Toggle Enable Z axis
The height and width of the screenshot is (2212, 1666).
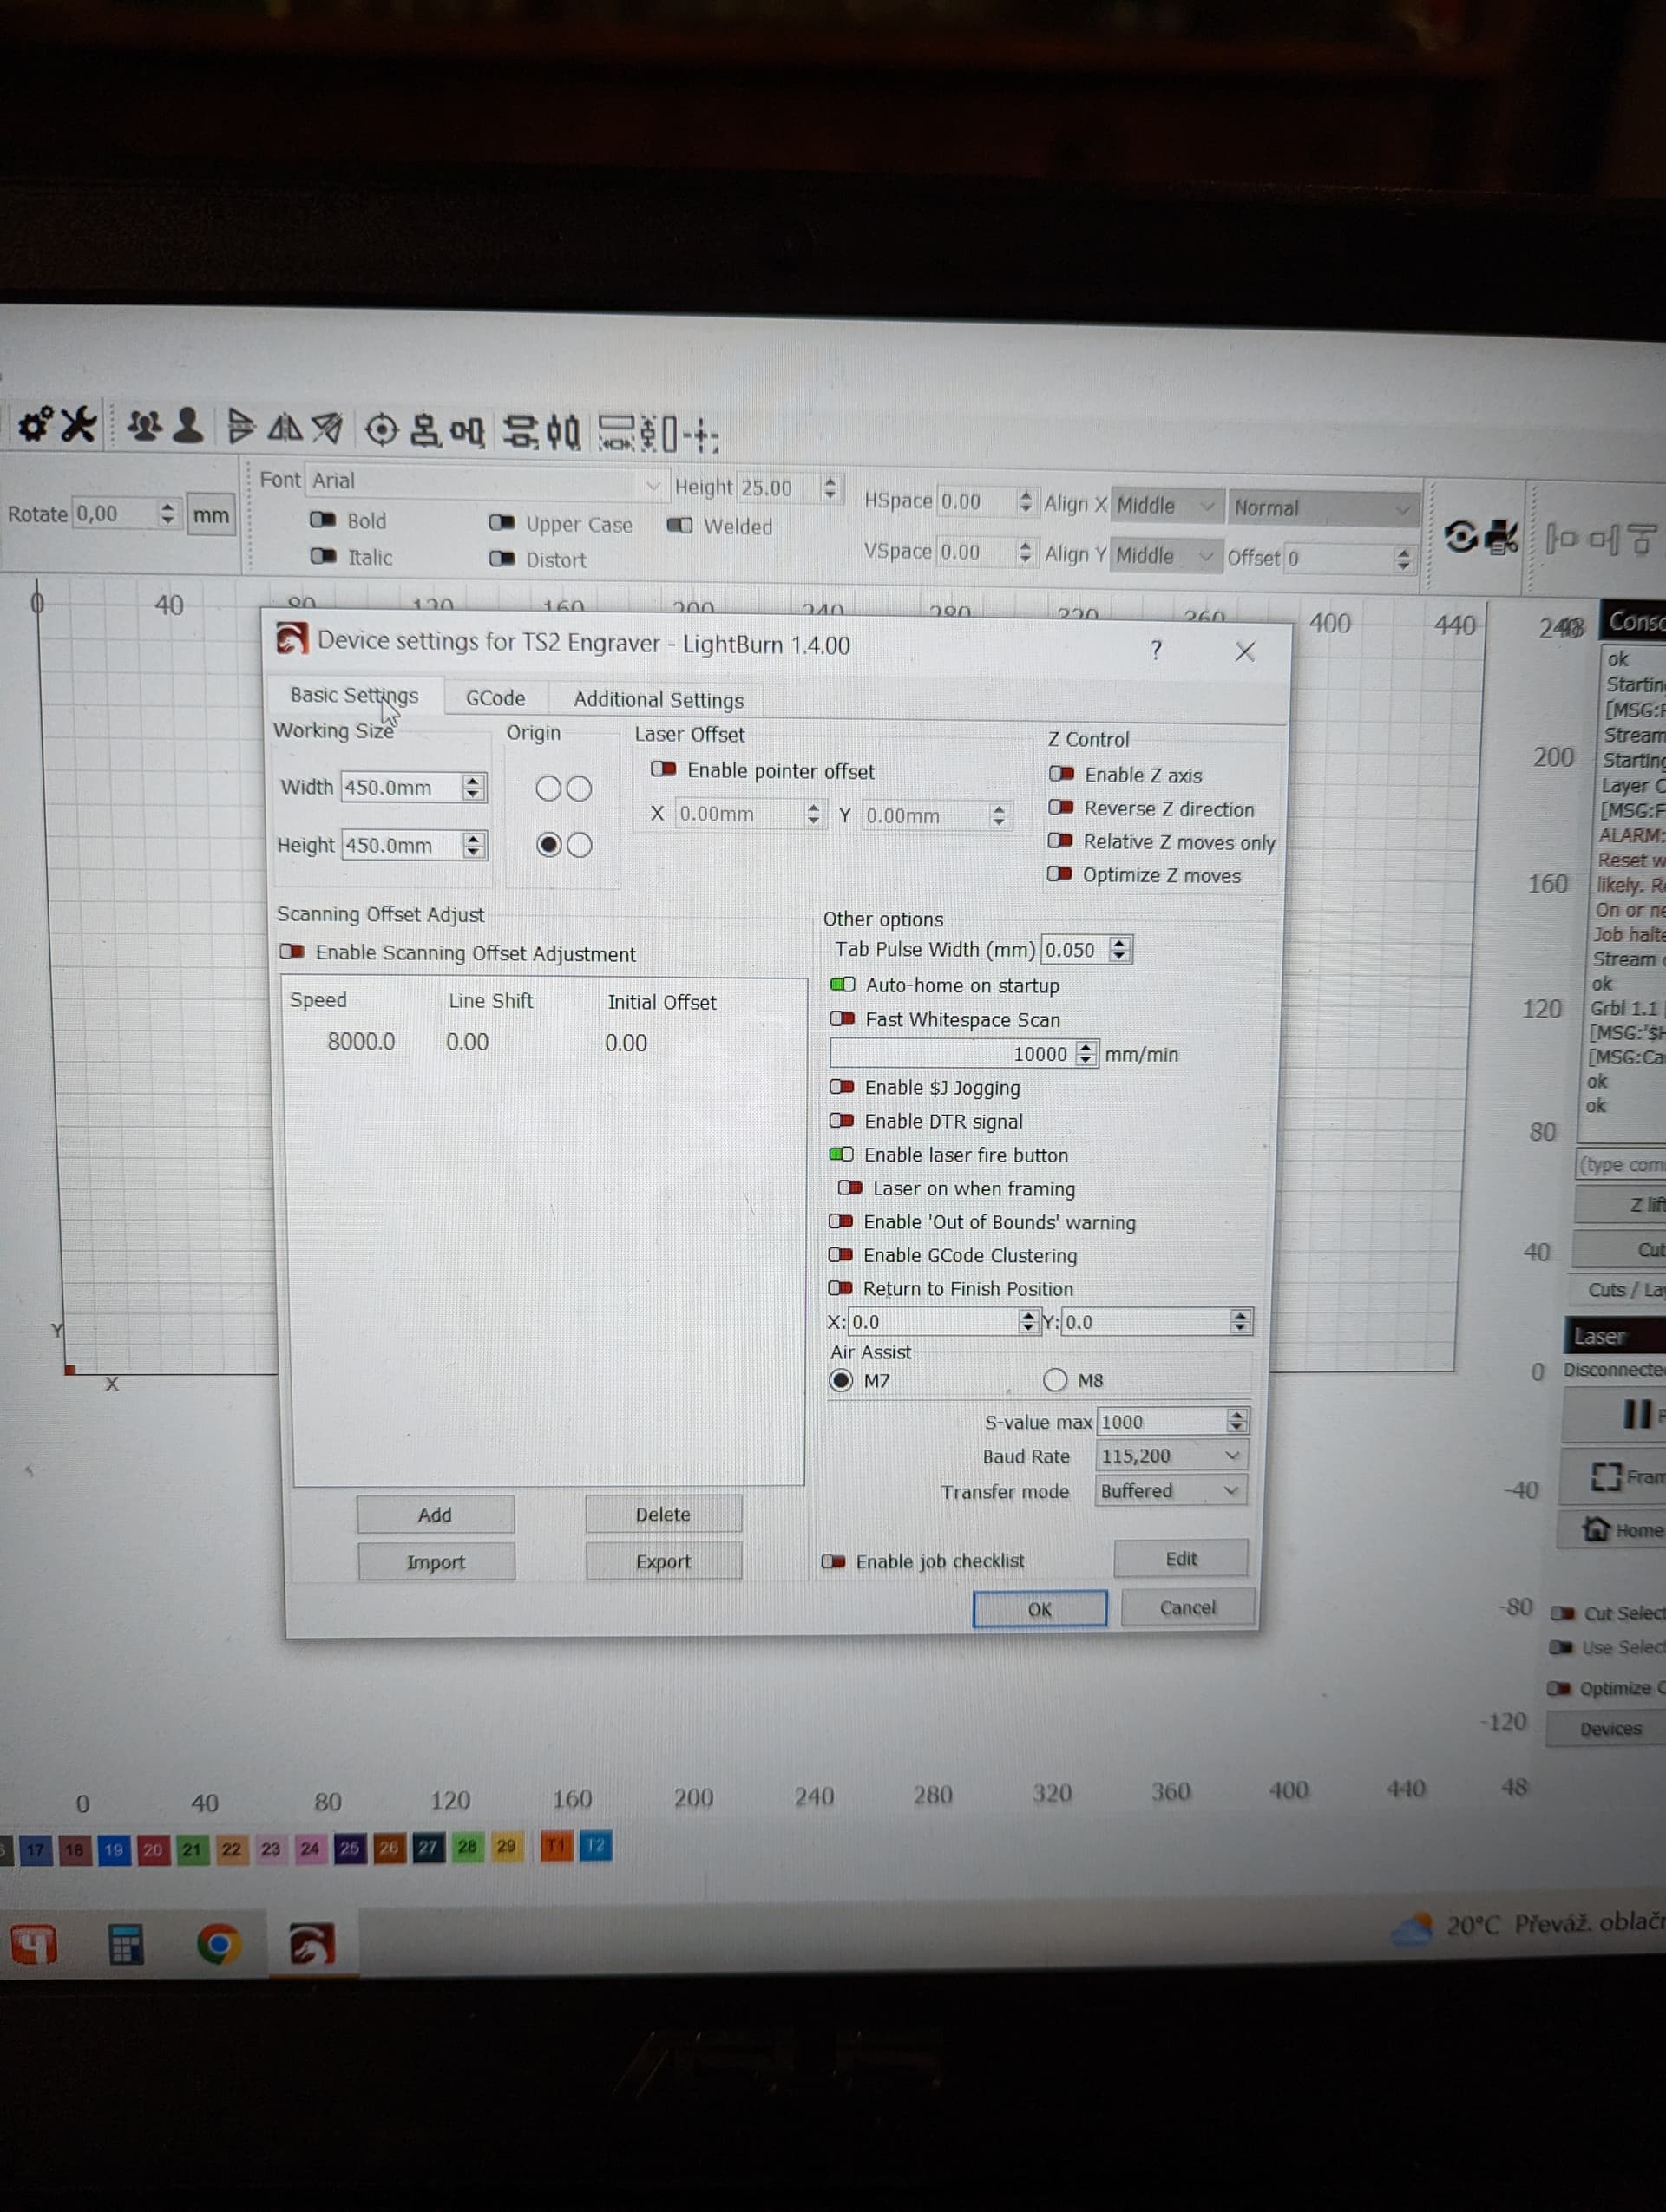click(x=1061, y=773)
